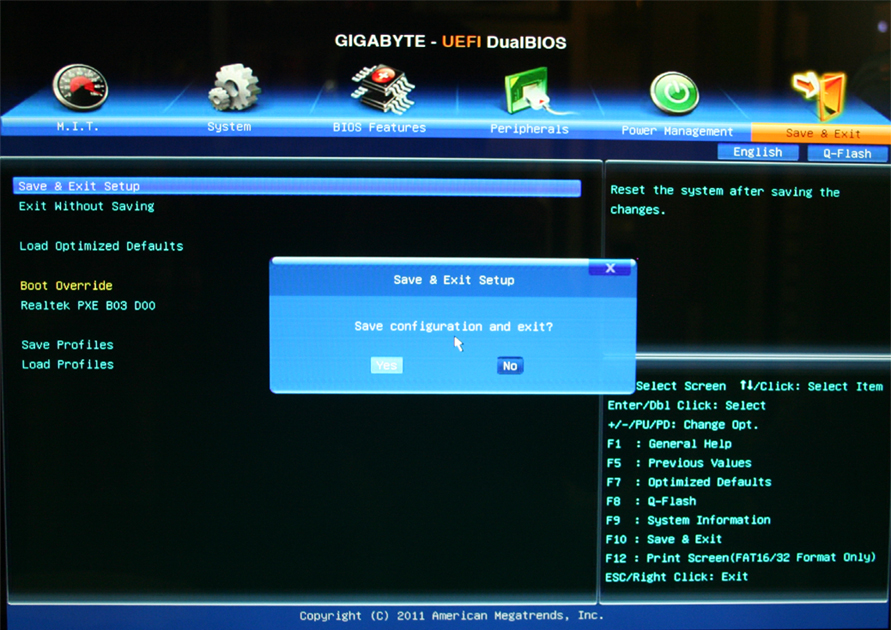Image resolution: width=891 pixels, height=630 pixels.
Task: Choose Exit Without Saving
Action: [86, 206]
